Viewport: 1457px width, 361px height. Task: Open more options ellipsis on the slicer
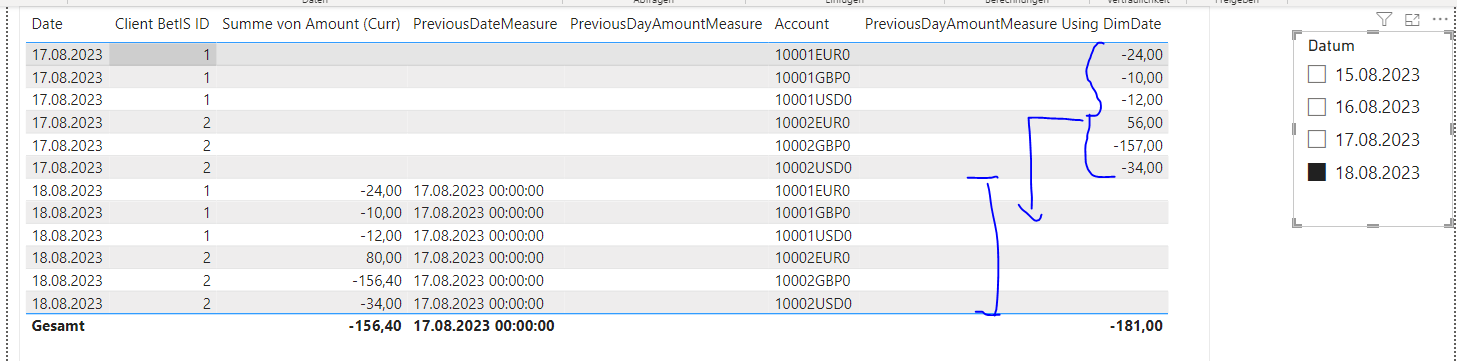1440,19
